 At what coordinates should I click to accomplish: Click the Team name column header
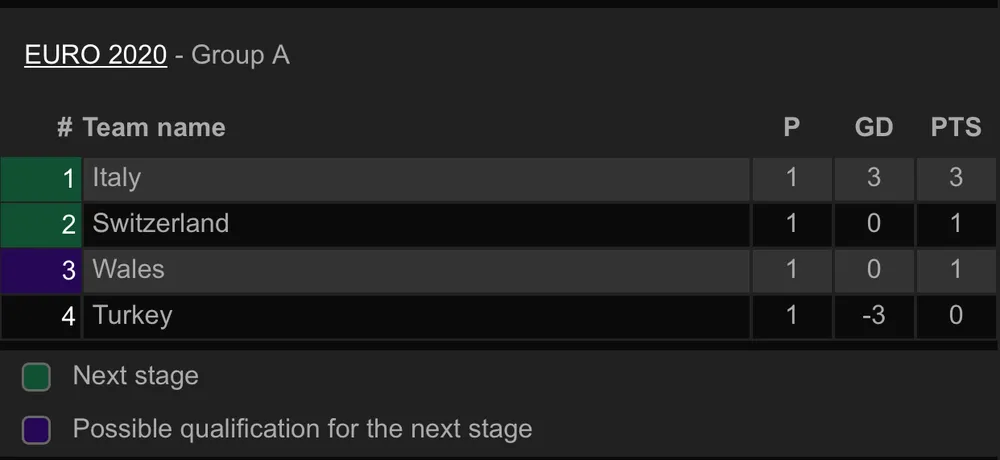pyautogui.click(x=154, y=128)
